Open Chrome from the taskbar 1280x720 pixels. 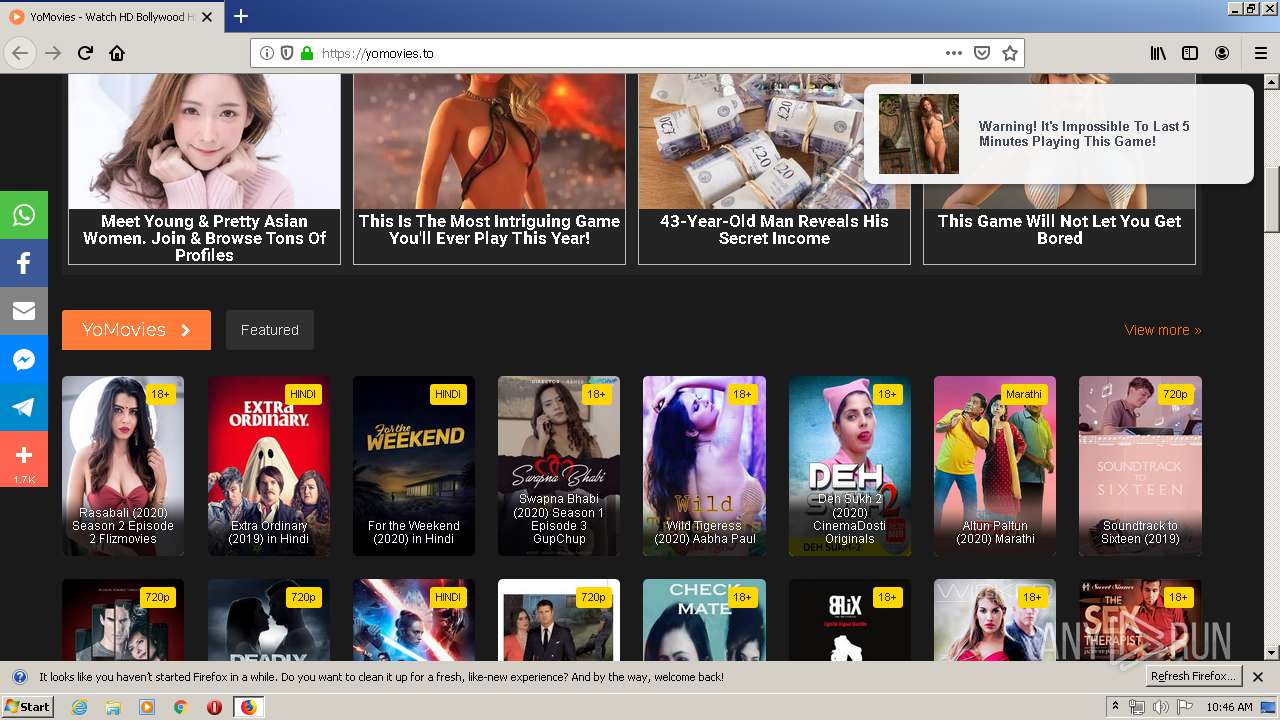(180, 707)
